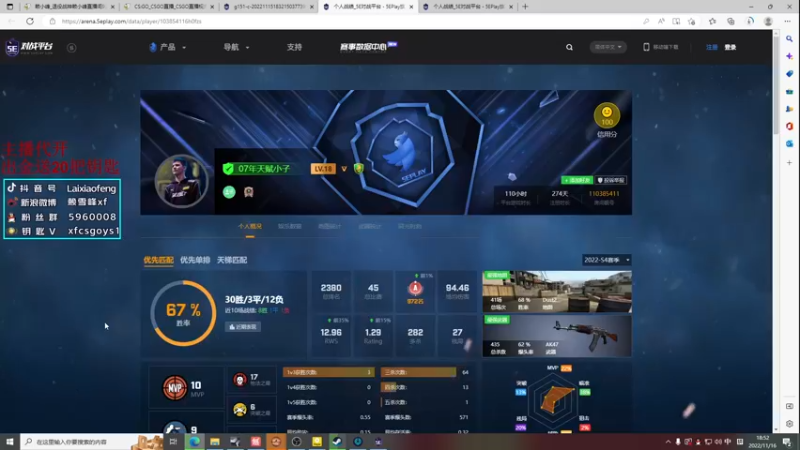800x450 pixels.
Task: Open the browser favorites star icon
Action: click(x=712, y=21)
